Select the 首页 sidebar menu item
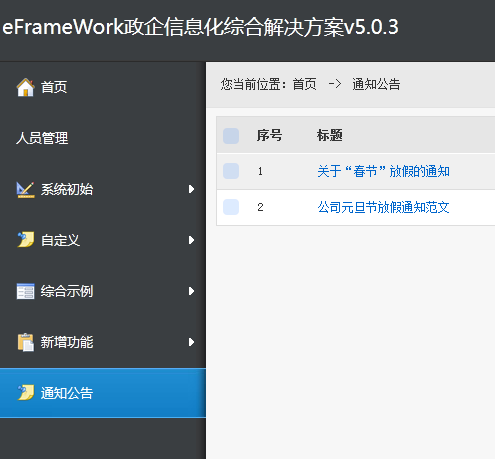Image resolution: width=495 pixels, height=459 pixels. [x=103, y=87]
